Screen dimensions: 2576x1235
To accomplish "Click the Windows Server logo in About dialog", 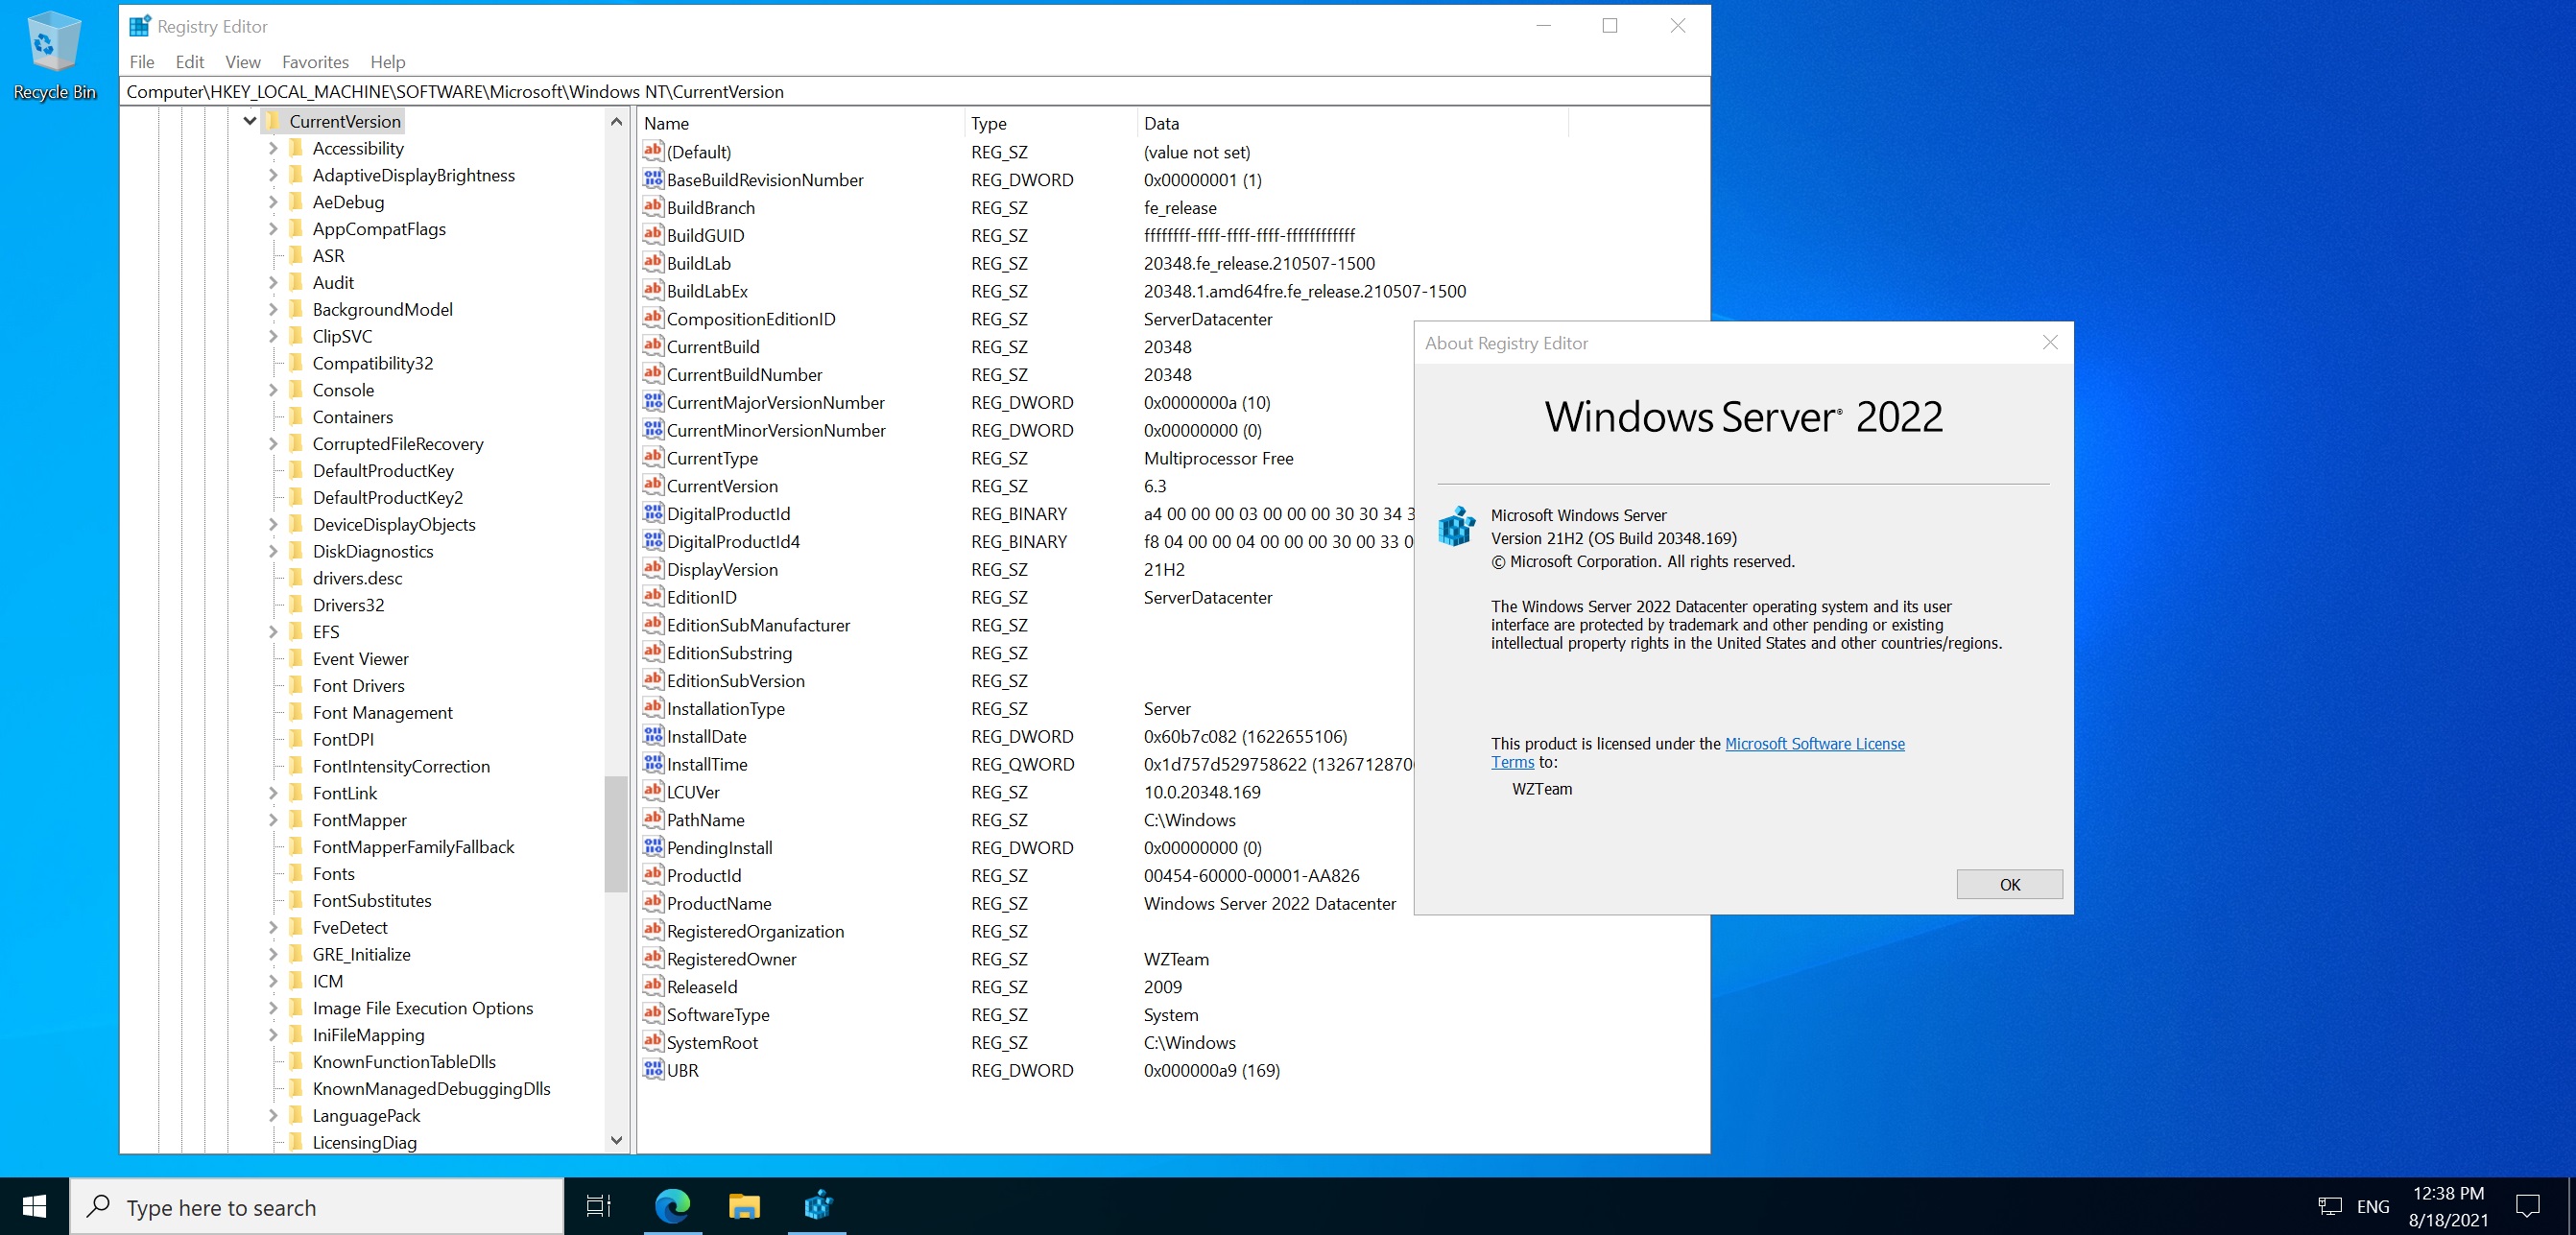I will [x=1455, y=527].
